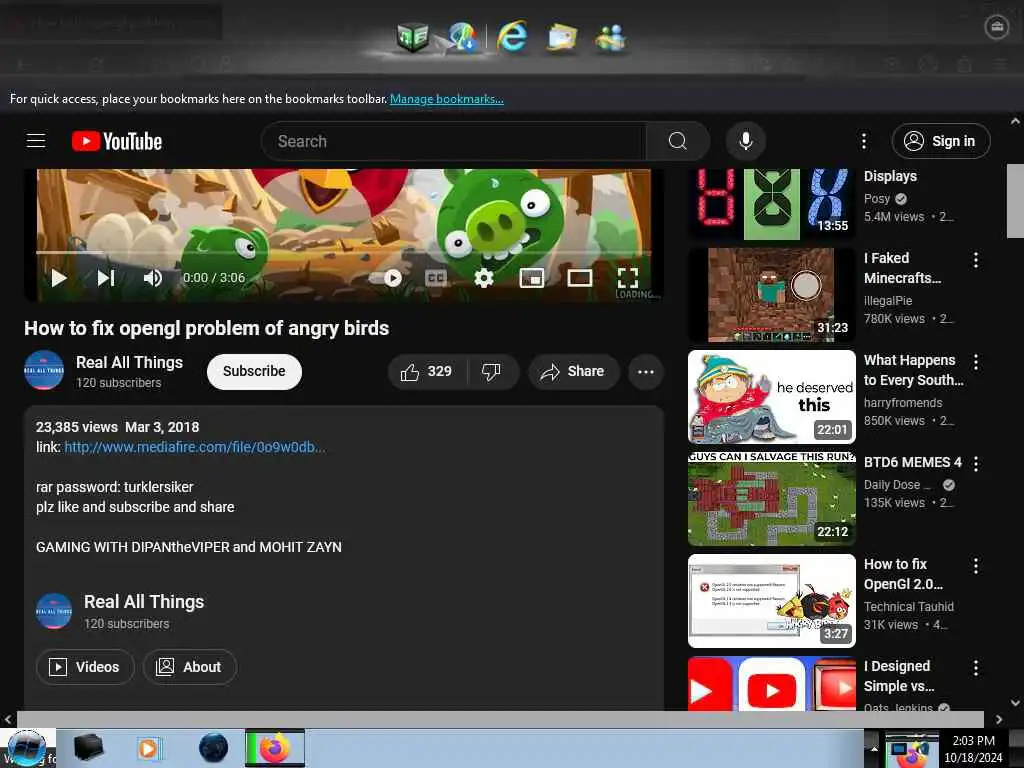Image resolution: width=1024 pixels, height=768 pixels.
Task: Open the media player taskbar icon
Action: click(148, 748)
